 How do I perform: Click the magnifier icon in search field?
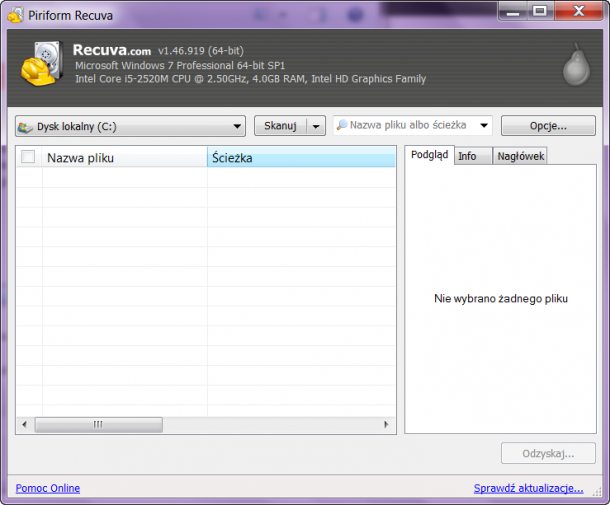point(342,125)
